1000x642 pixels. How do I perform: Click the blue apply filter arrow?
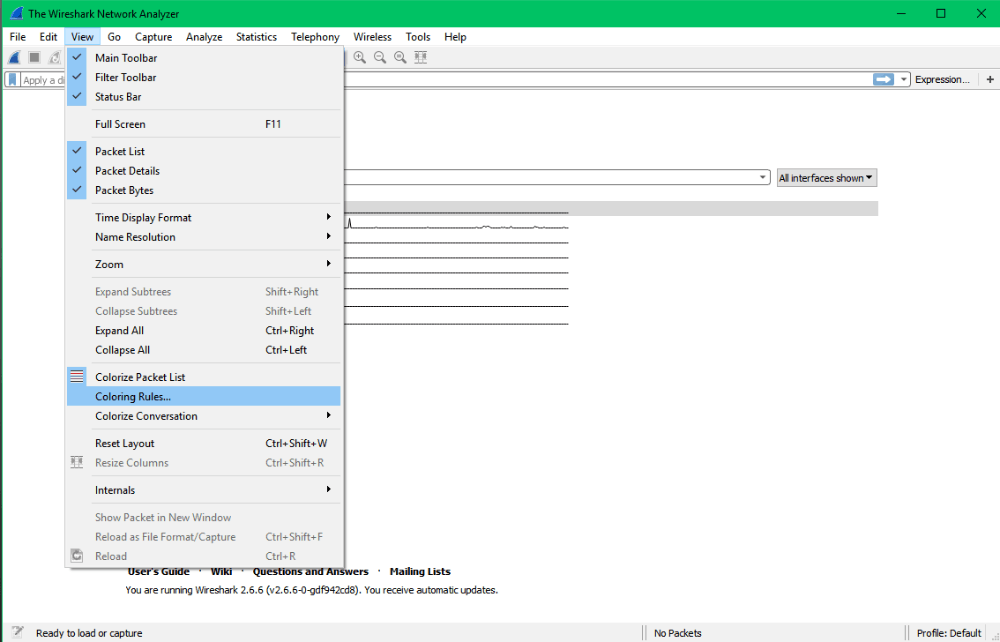click(883, 79)
